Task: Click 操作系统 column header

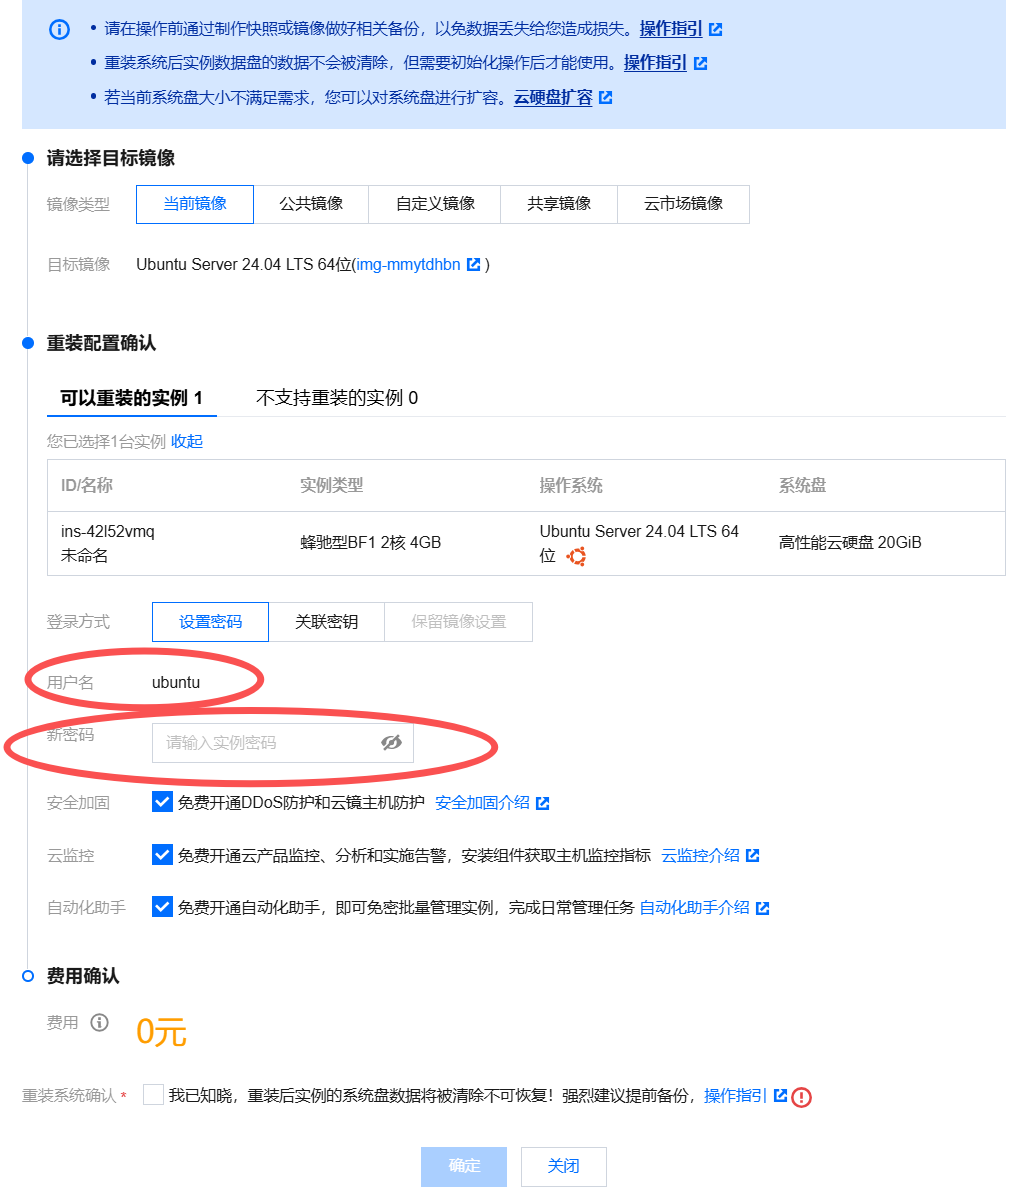Action: click(x=571, y=485)
